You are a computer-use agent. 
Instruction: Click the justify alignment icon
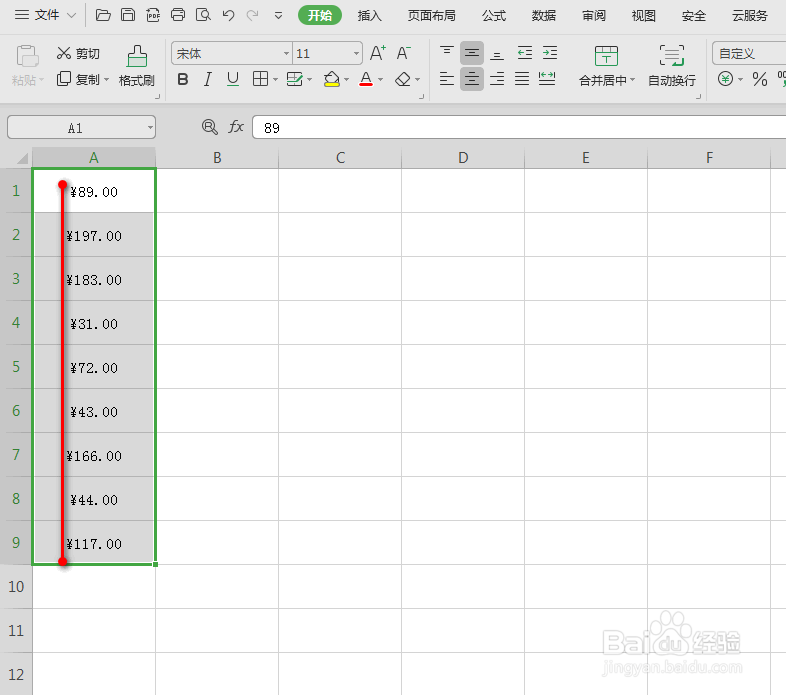point(522,79)
